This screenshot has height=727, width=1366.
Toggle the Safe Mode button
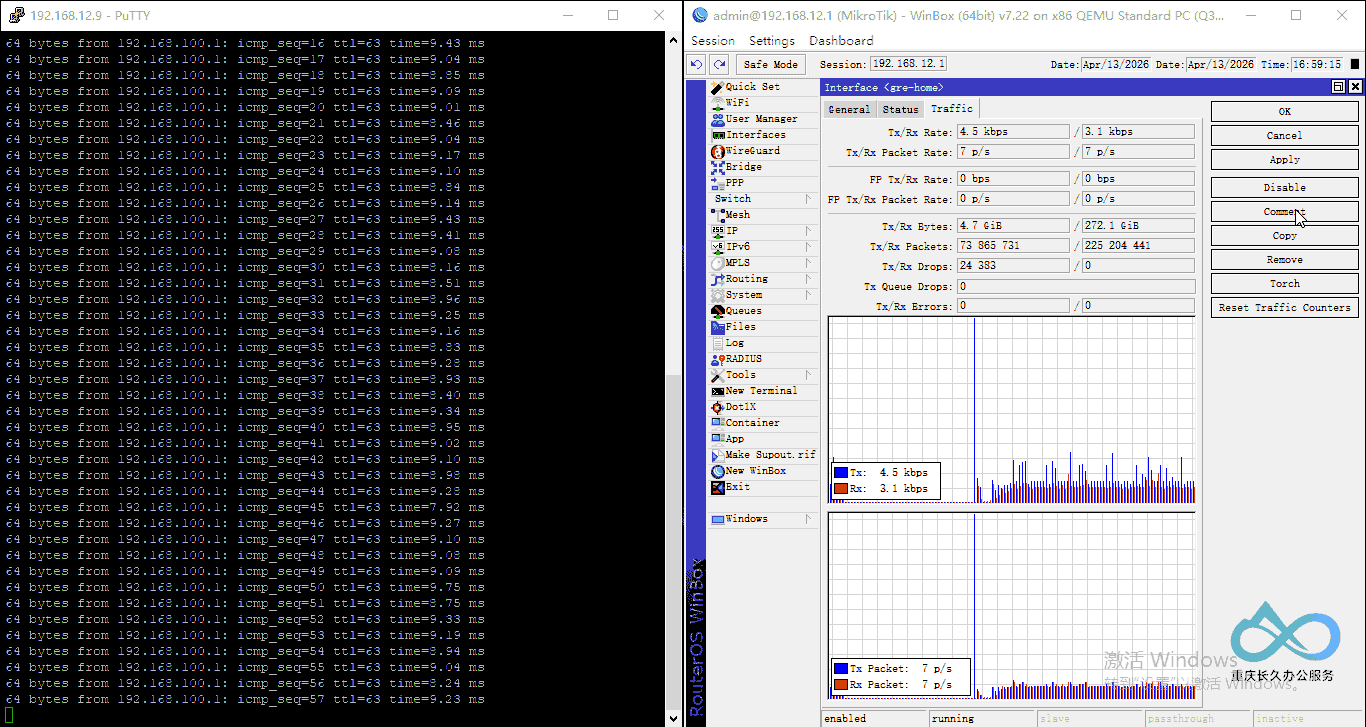(x=770, y=64)
